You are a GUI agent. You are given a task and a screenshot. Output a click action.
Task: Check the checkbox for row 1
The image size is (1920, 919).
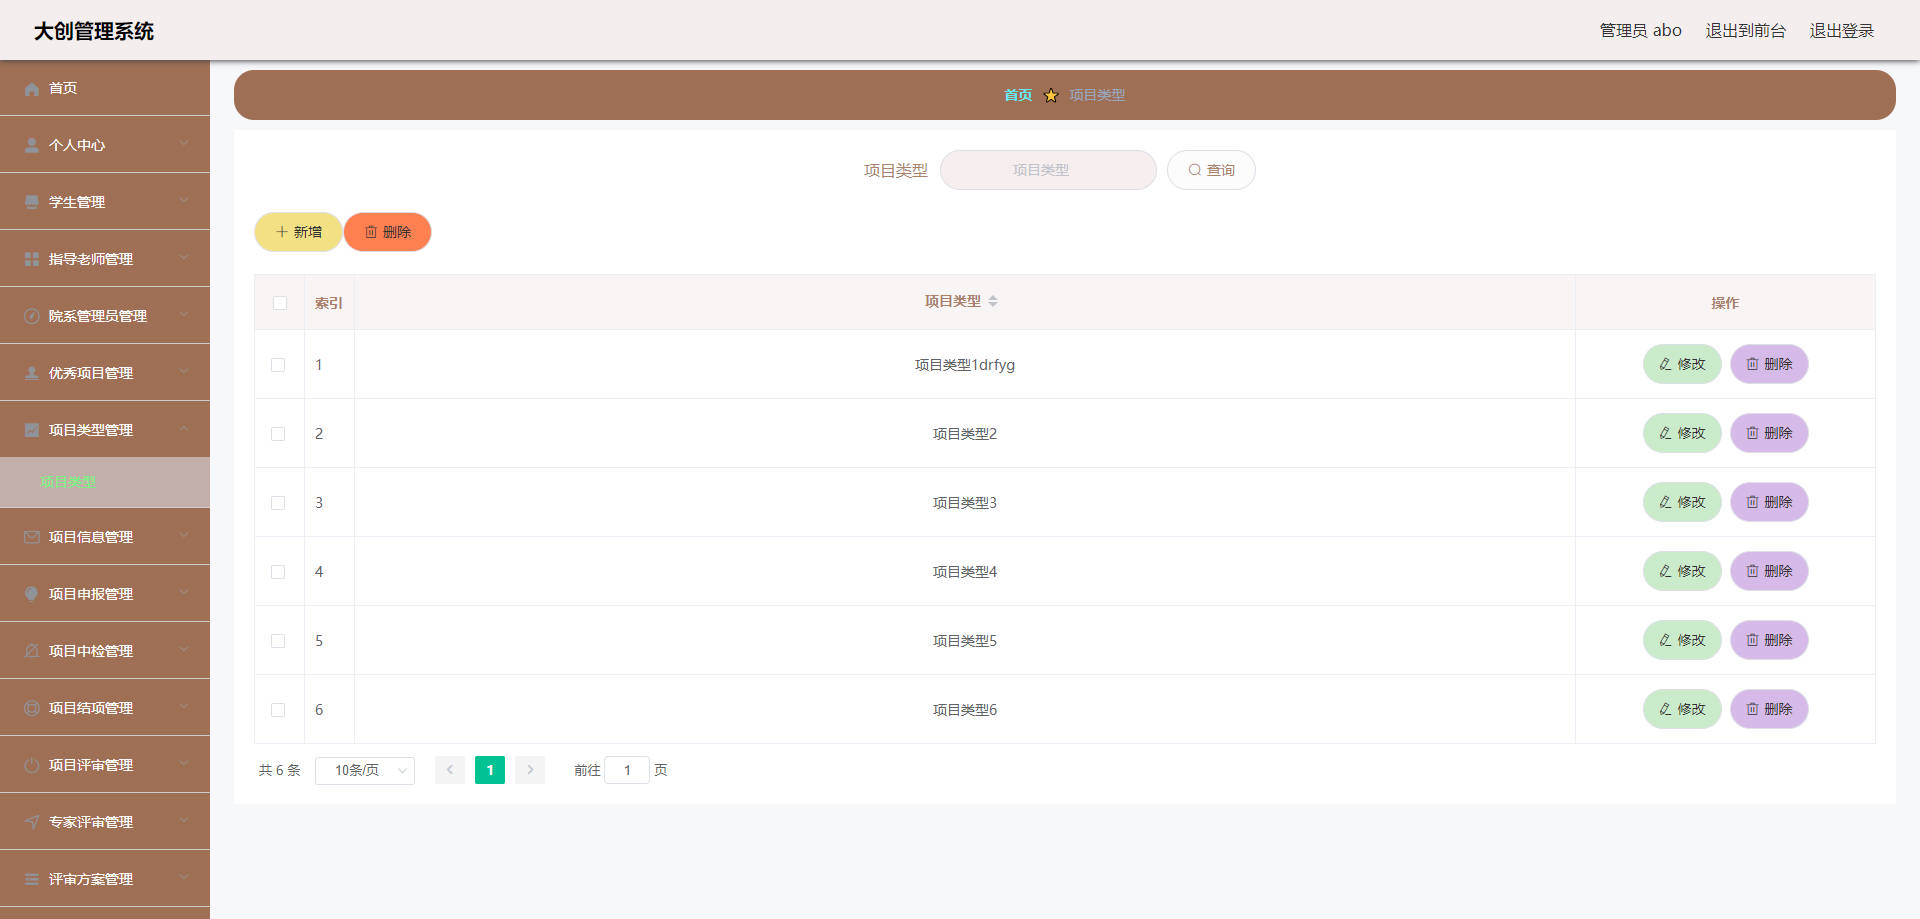(278, 365)
